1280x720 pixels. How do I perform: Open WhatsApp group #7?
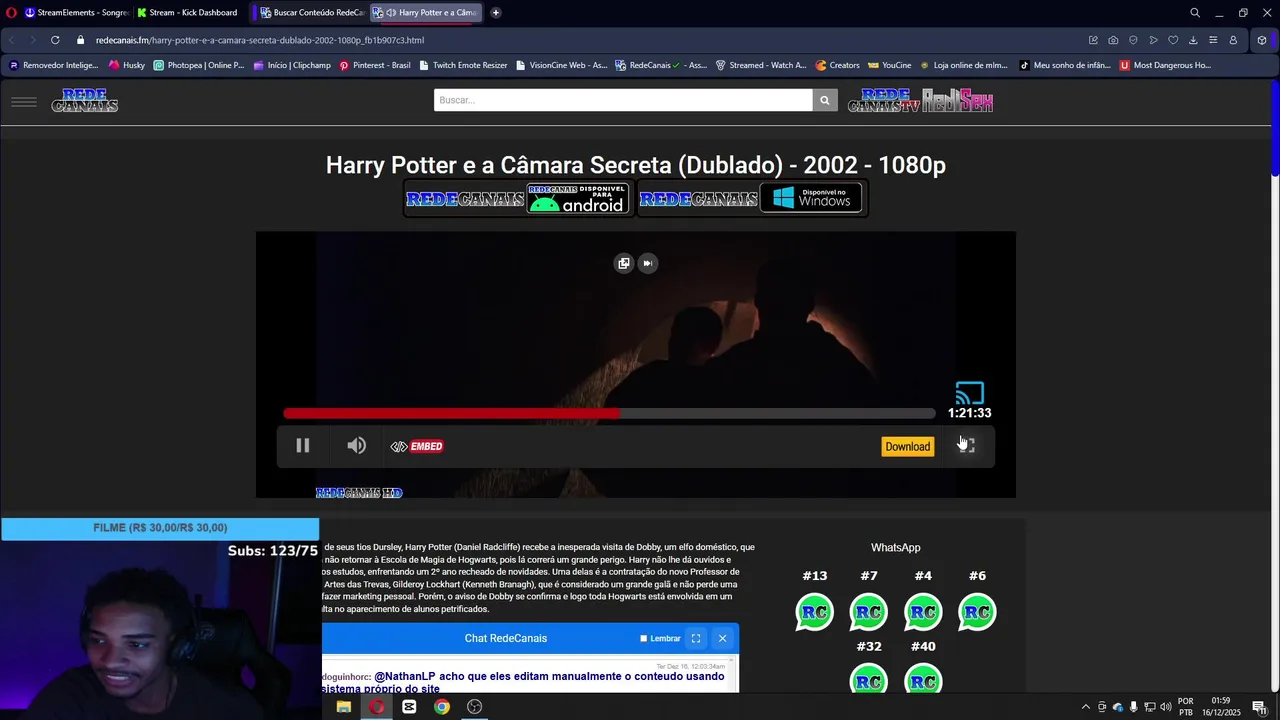pyautogui.click(x=869, y=612)
